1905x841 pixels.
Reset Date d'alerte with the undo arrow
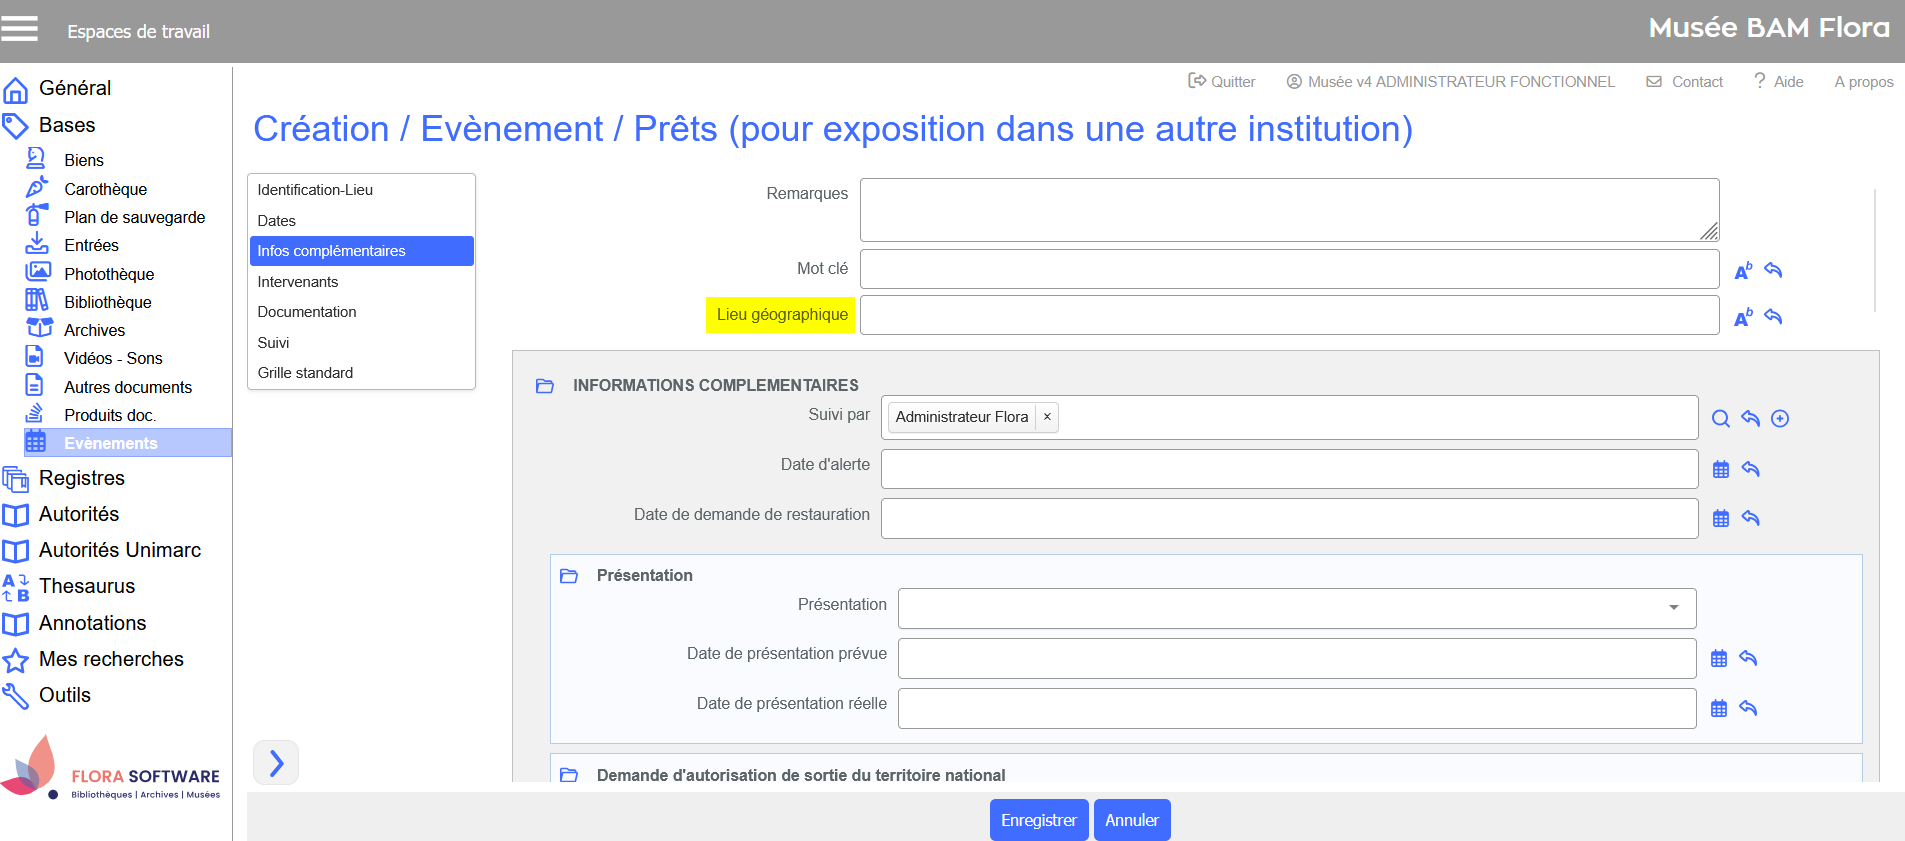tap(1750, 468)
